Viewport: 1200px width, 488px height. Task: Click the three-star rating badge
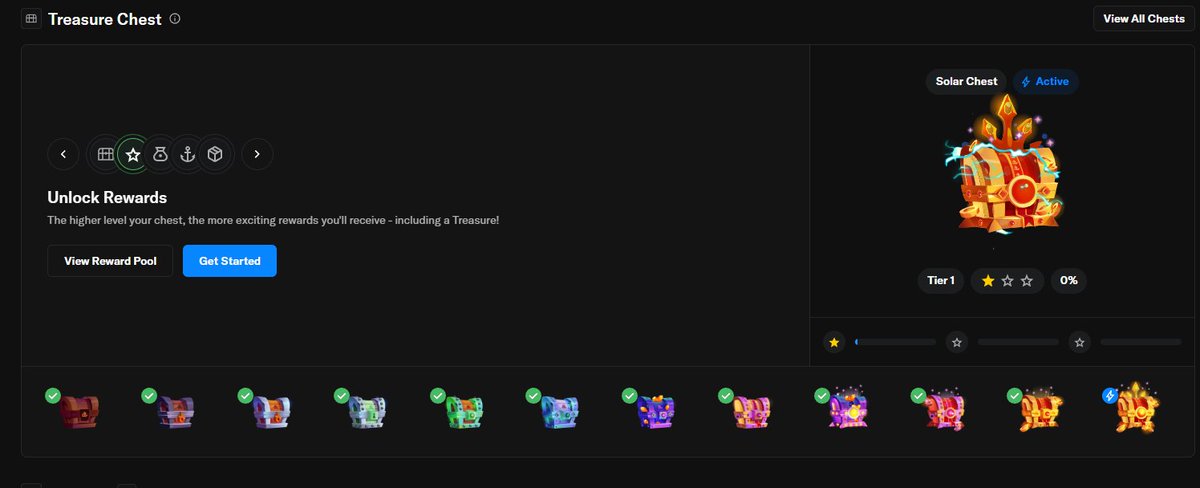1007,281
